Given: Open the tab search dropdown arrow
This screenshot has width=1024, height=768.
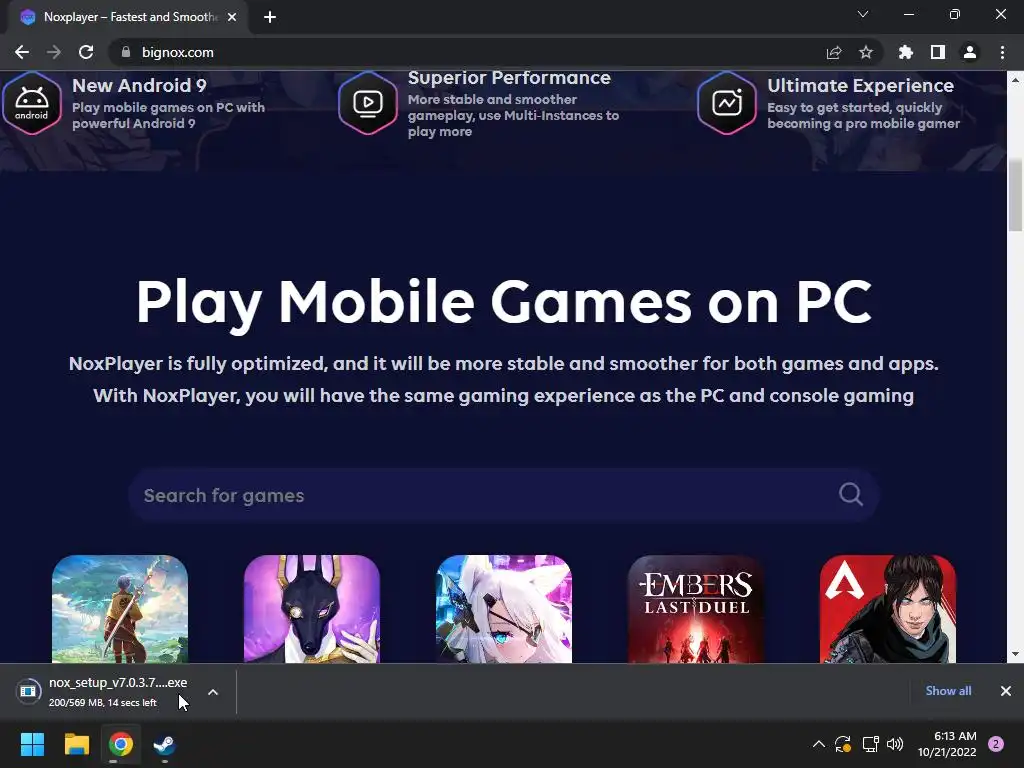Looking at the screenshot, I should coord(863,14).
